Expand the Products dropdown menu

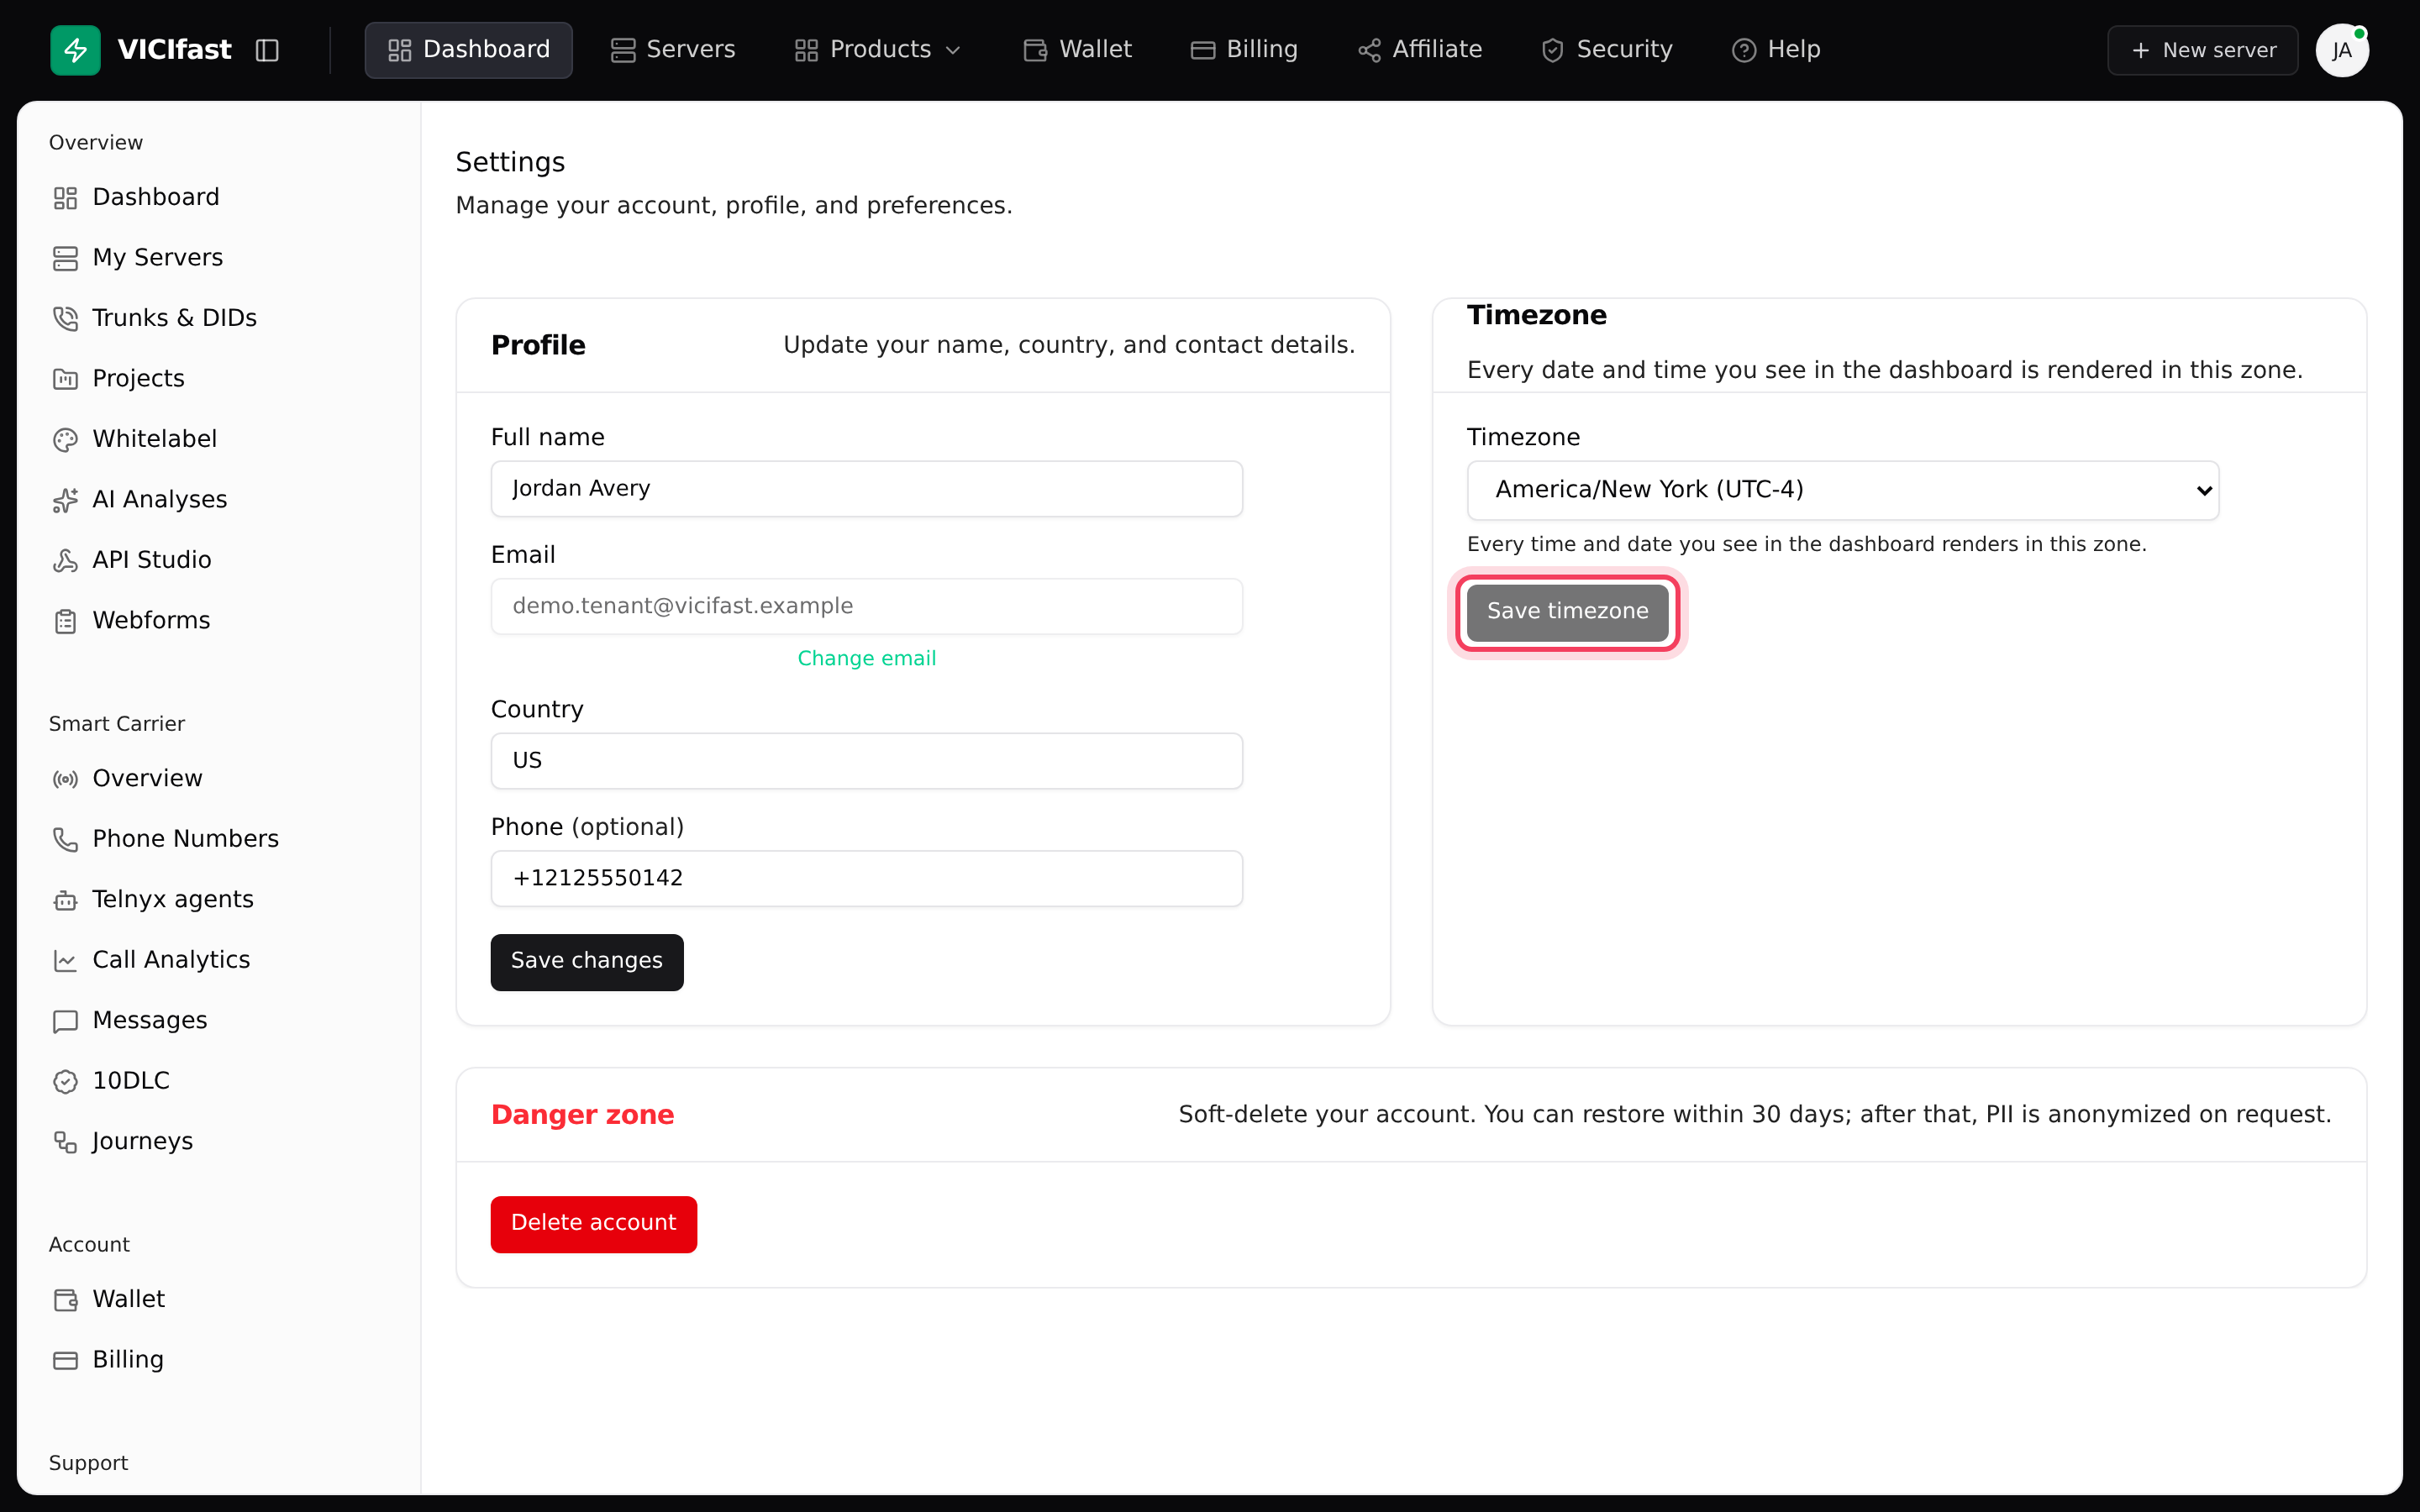(x=877, y=50)
